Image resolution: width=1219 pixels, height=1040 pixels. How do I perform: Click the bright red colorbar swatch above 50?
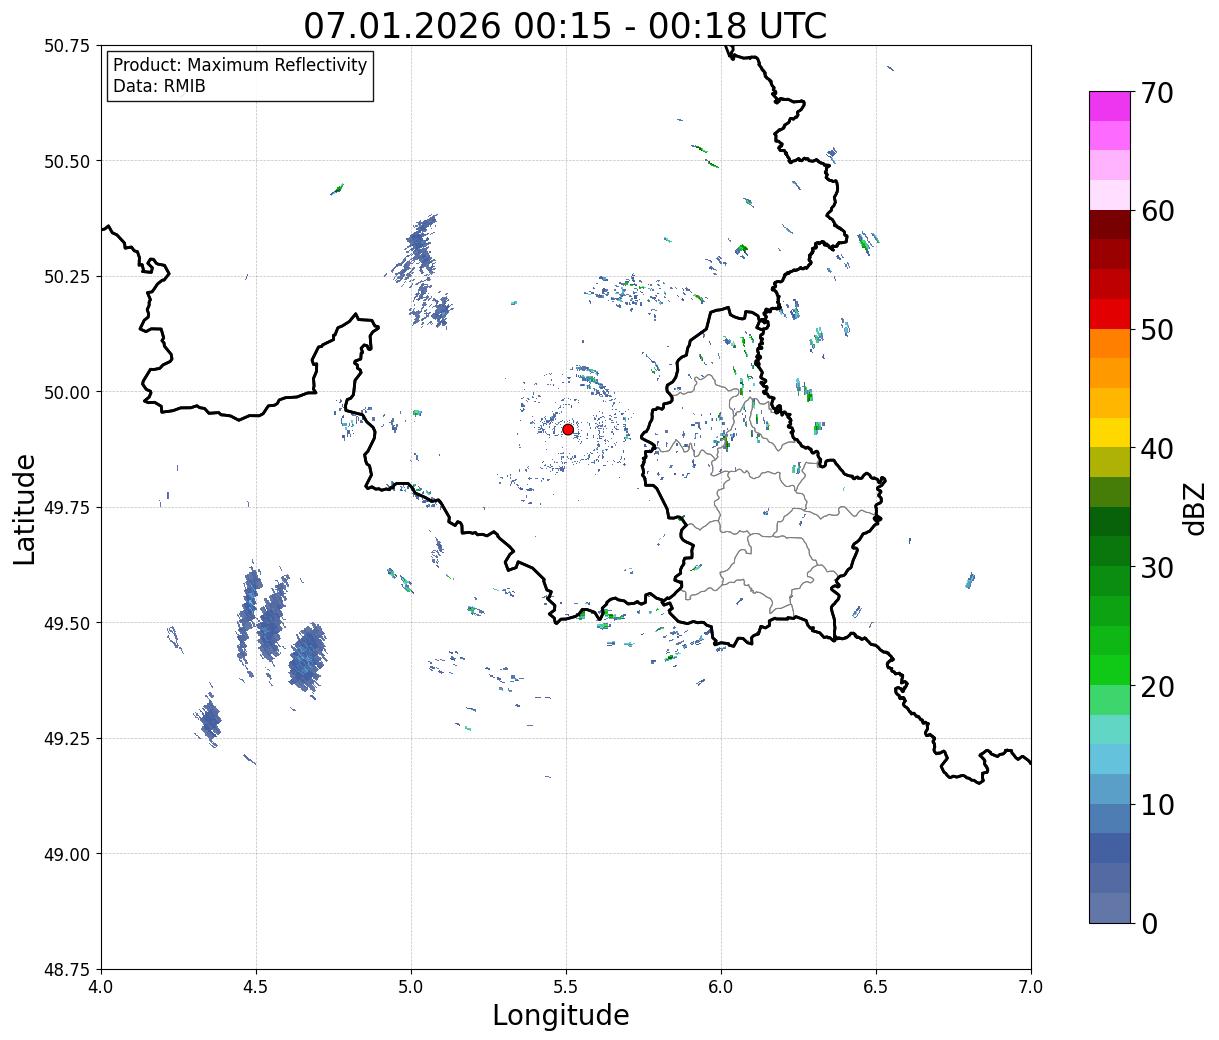pos(1110,314)
